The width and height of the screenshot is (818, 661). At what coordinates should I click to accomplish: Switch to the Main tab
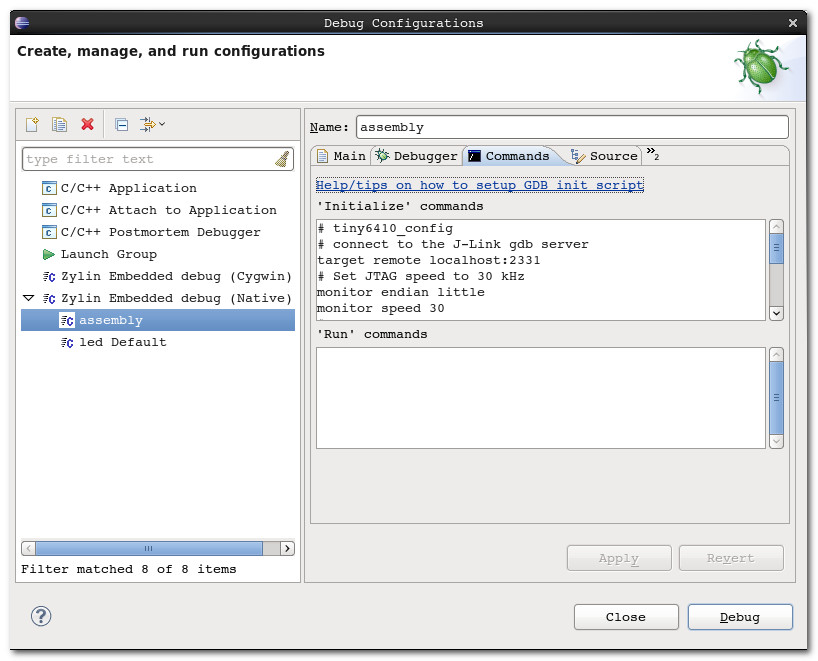click(x=342, y=156)
